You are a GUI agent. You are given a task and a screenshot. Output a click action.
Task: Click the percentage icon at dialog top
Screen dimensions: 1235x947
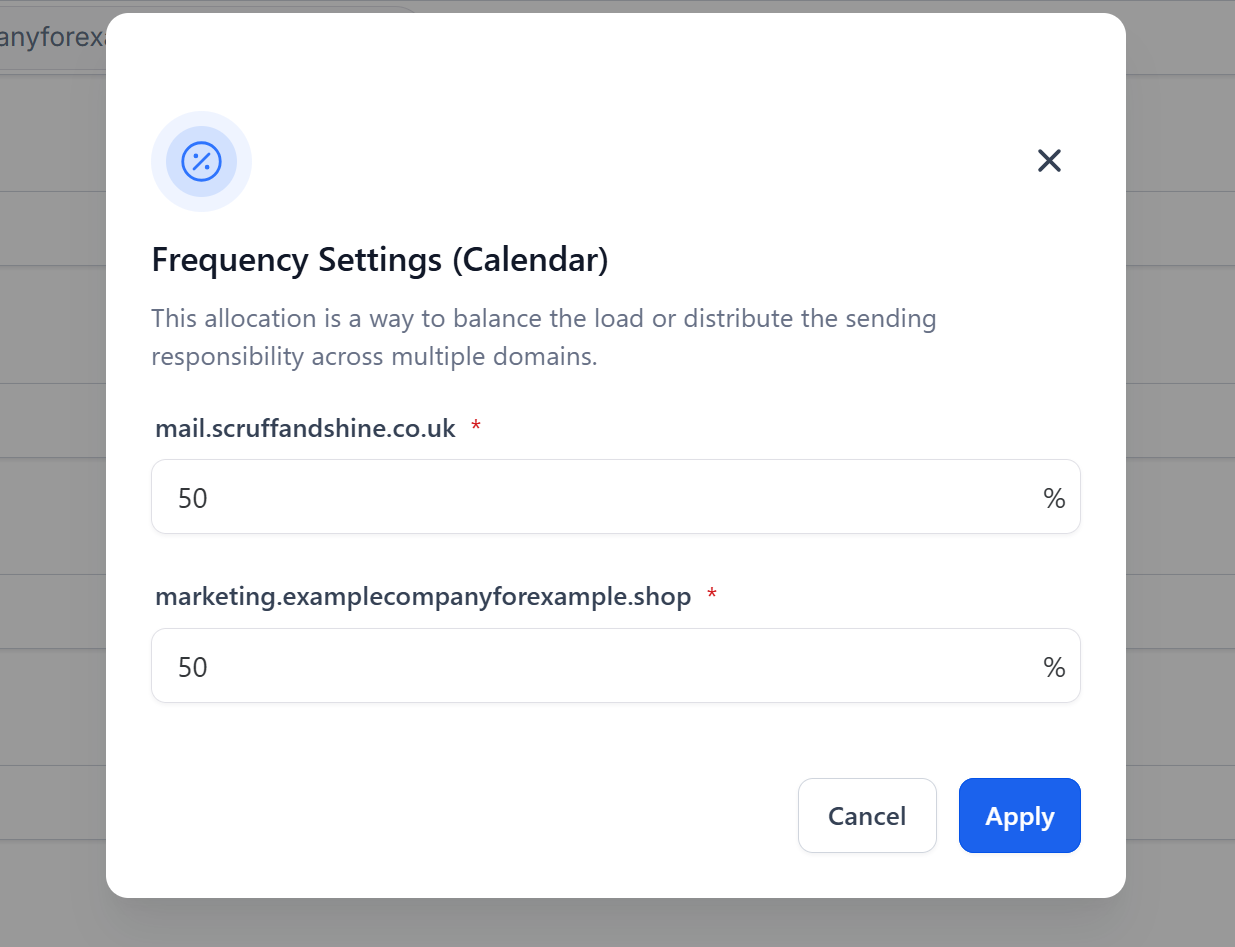click(201, 161)
